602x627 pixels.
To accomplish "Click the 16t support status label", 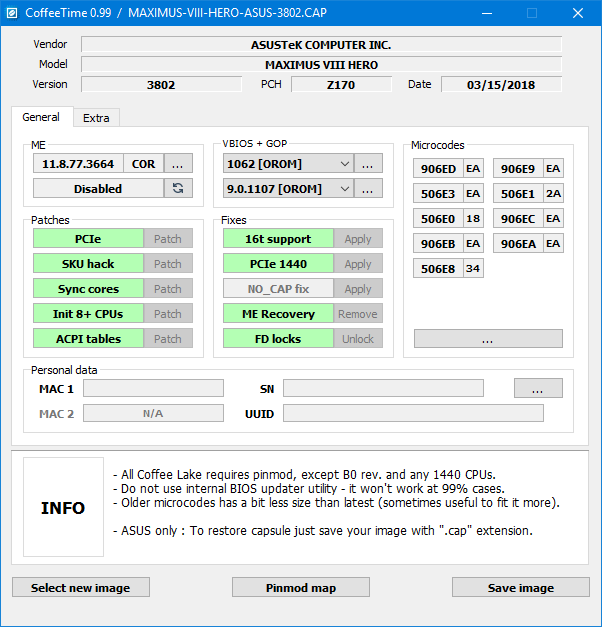I will tap(278, 239).
